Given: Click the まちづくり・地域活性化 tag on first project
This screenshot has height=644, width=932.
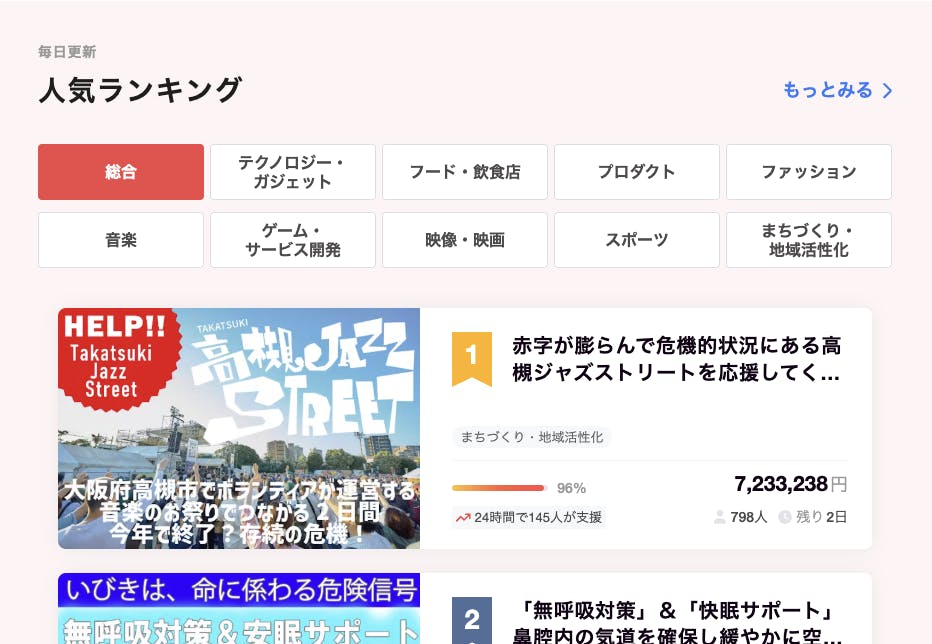Looking at the screenshot, I should coord(531,437).
